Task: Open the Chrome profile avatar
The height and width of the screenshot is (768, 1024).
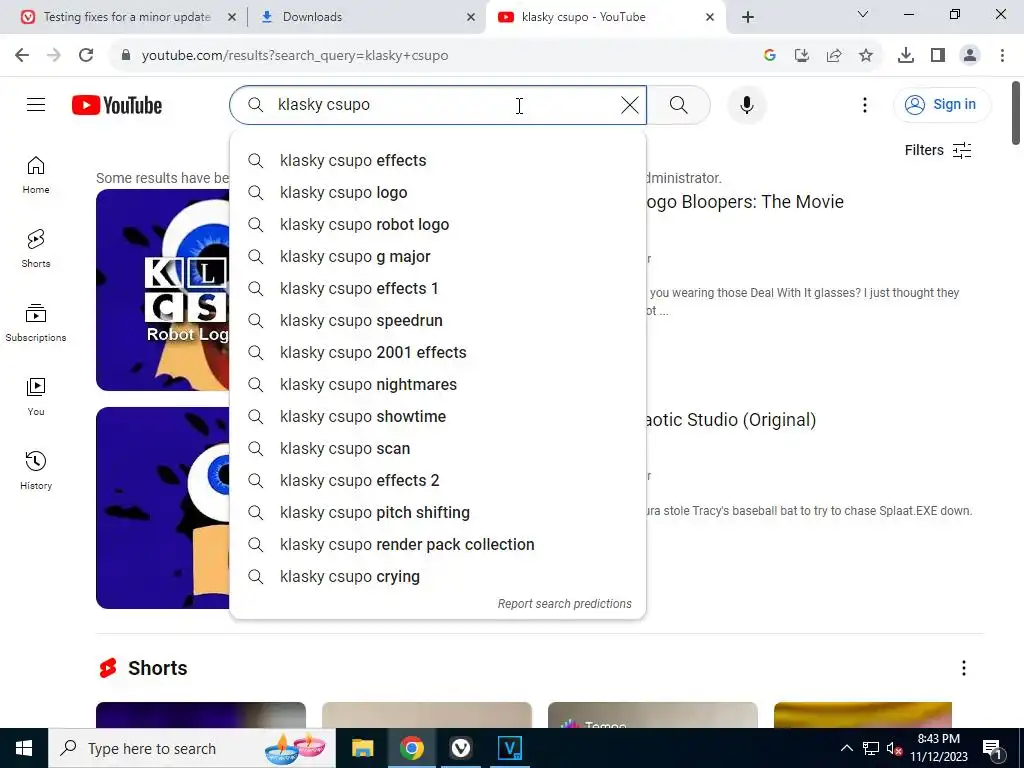Action: coord(970,56)
